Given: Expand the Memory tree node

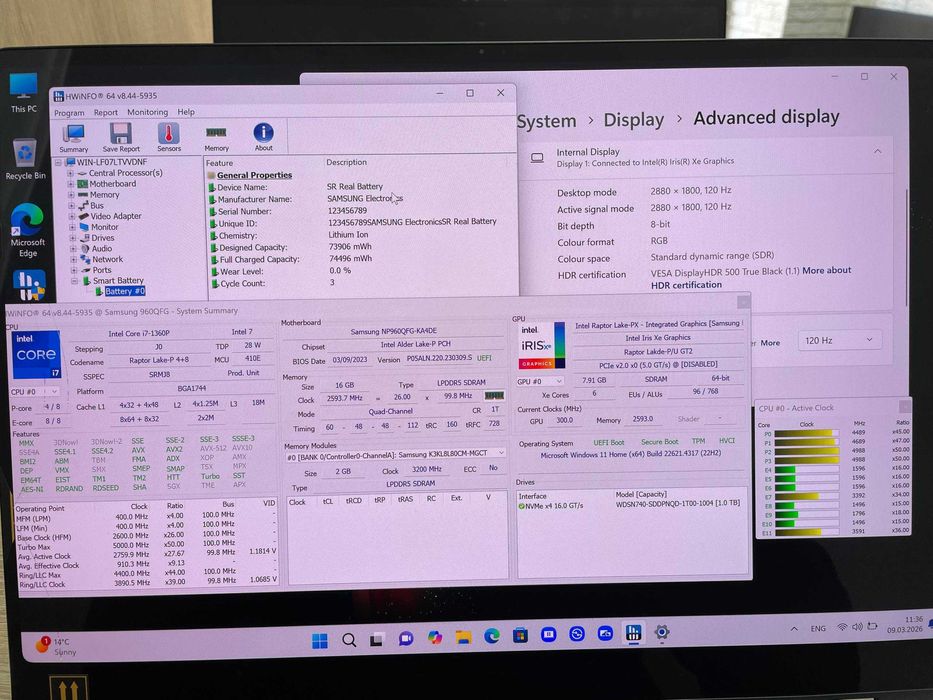Looking at the screenshot, I should click(x=71, y=195).
